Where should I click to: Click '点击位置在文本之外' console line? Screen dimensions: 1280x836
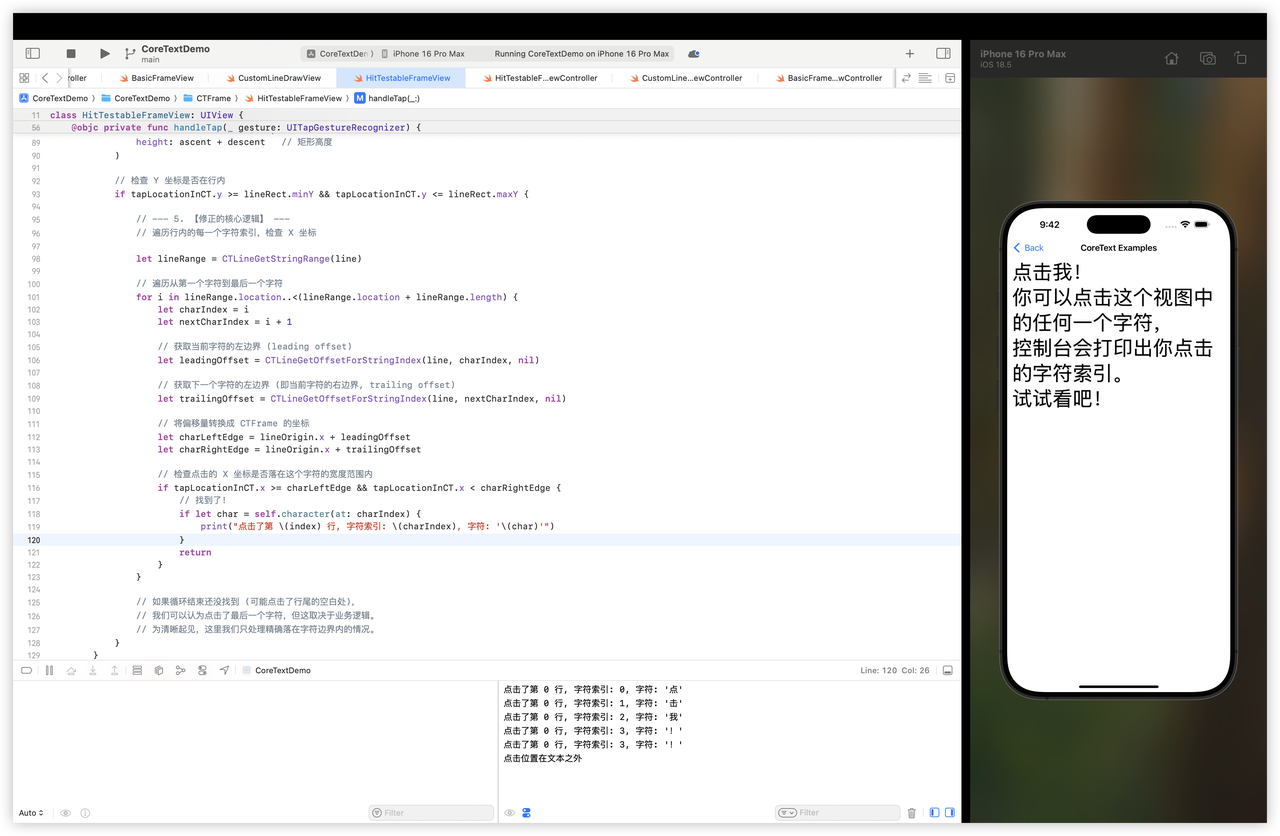click(543, 759)
